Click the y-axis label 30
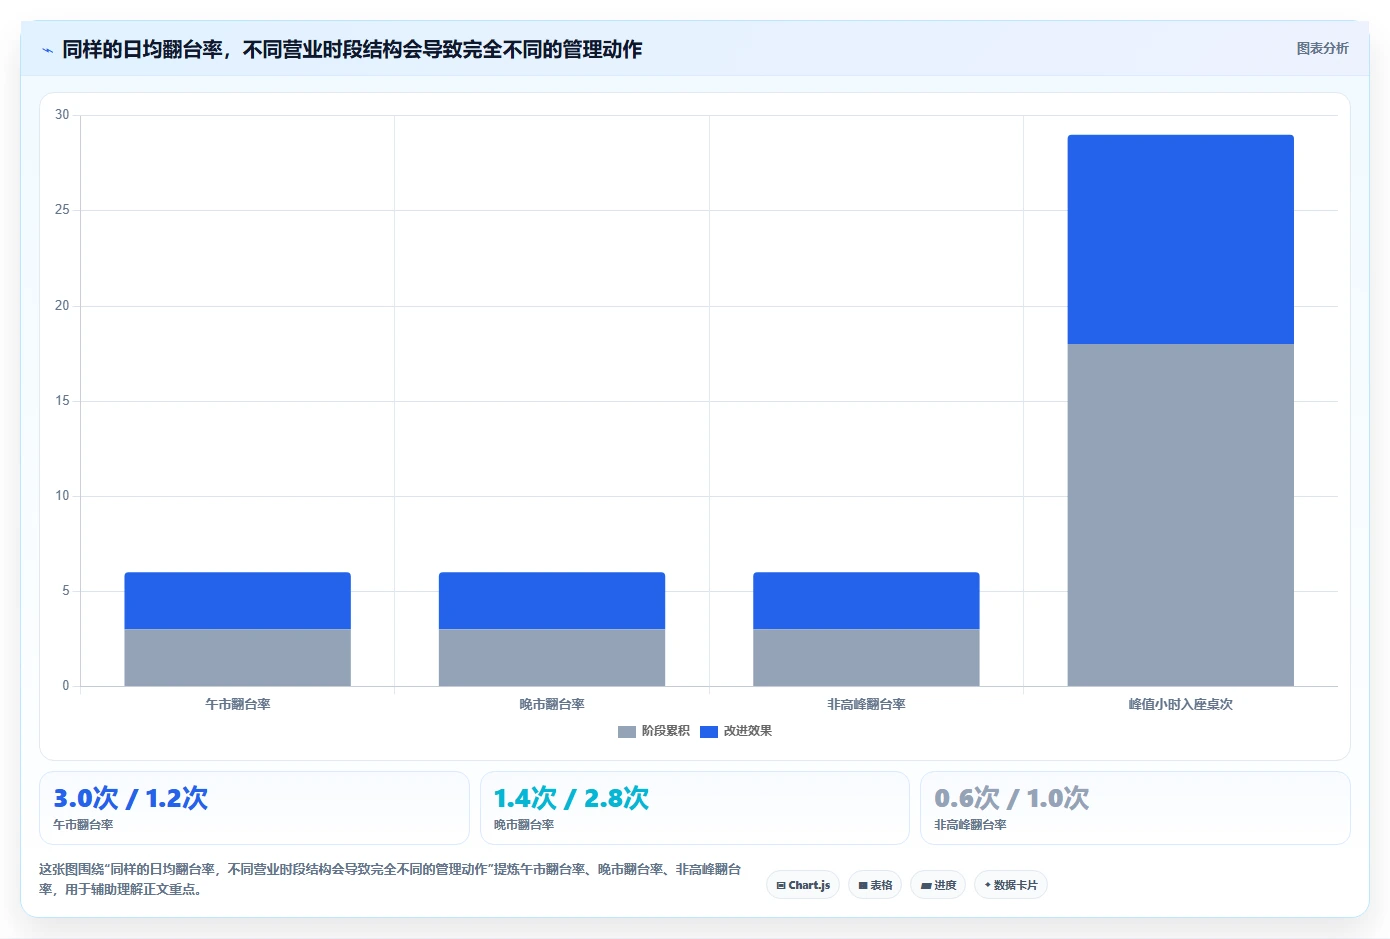The width and height of the screenshot is (1390, 939). pos(62,115)
